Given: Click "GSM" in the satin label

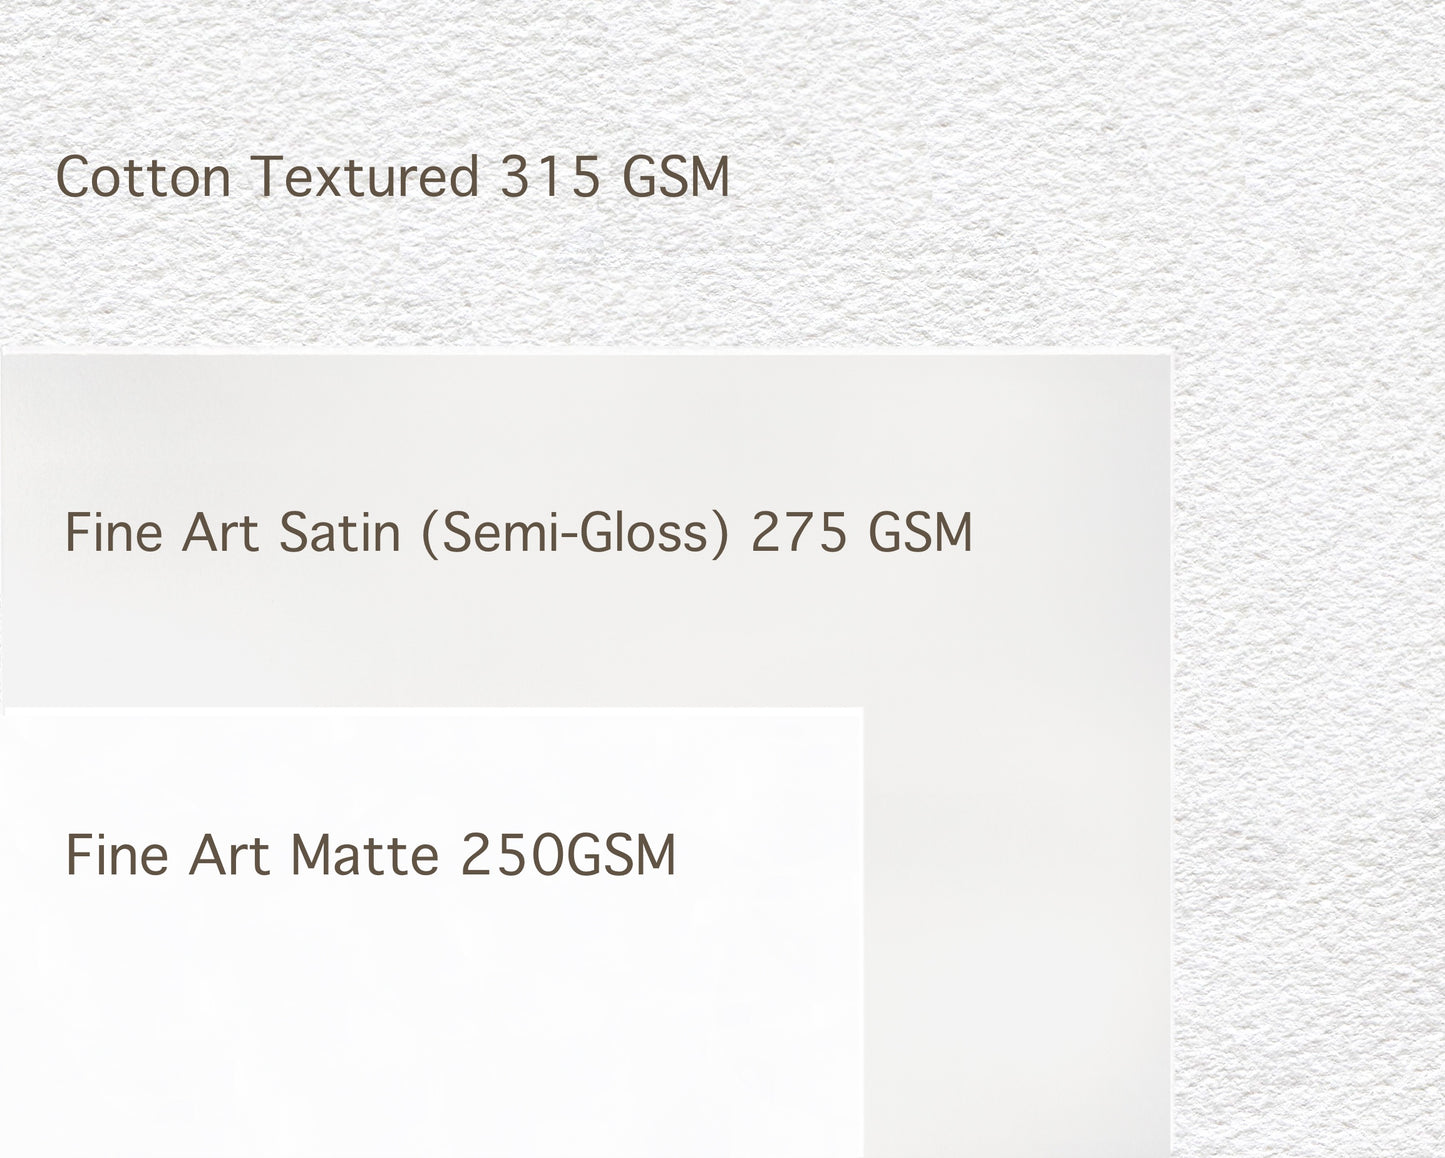Looking at the screenshot, I should coord(920,532).
